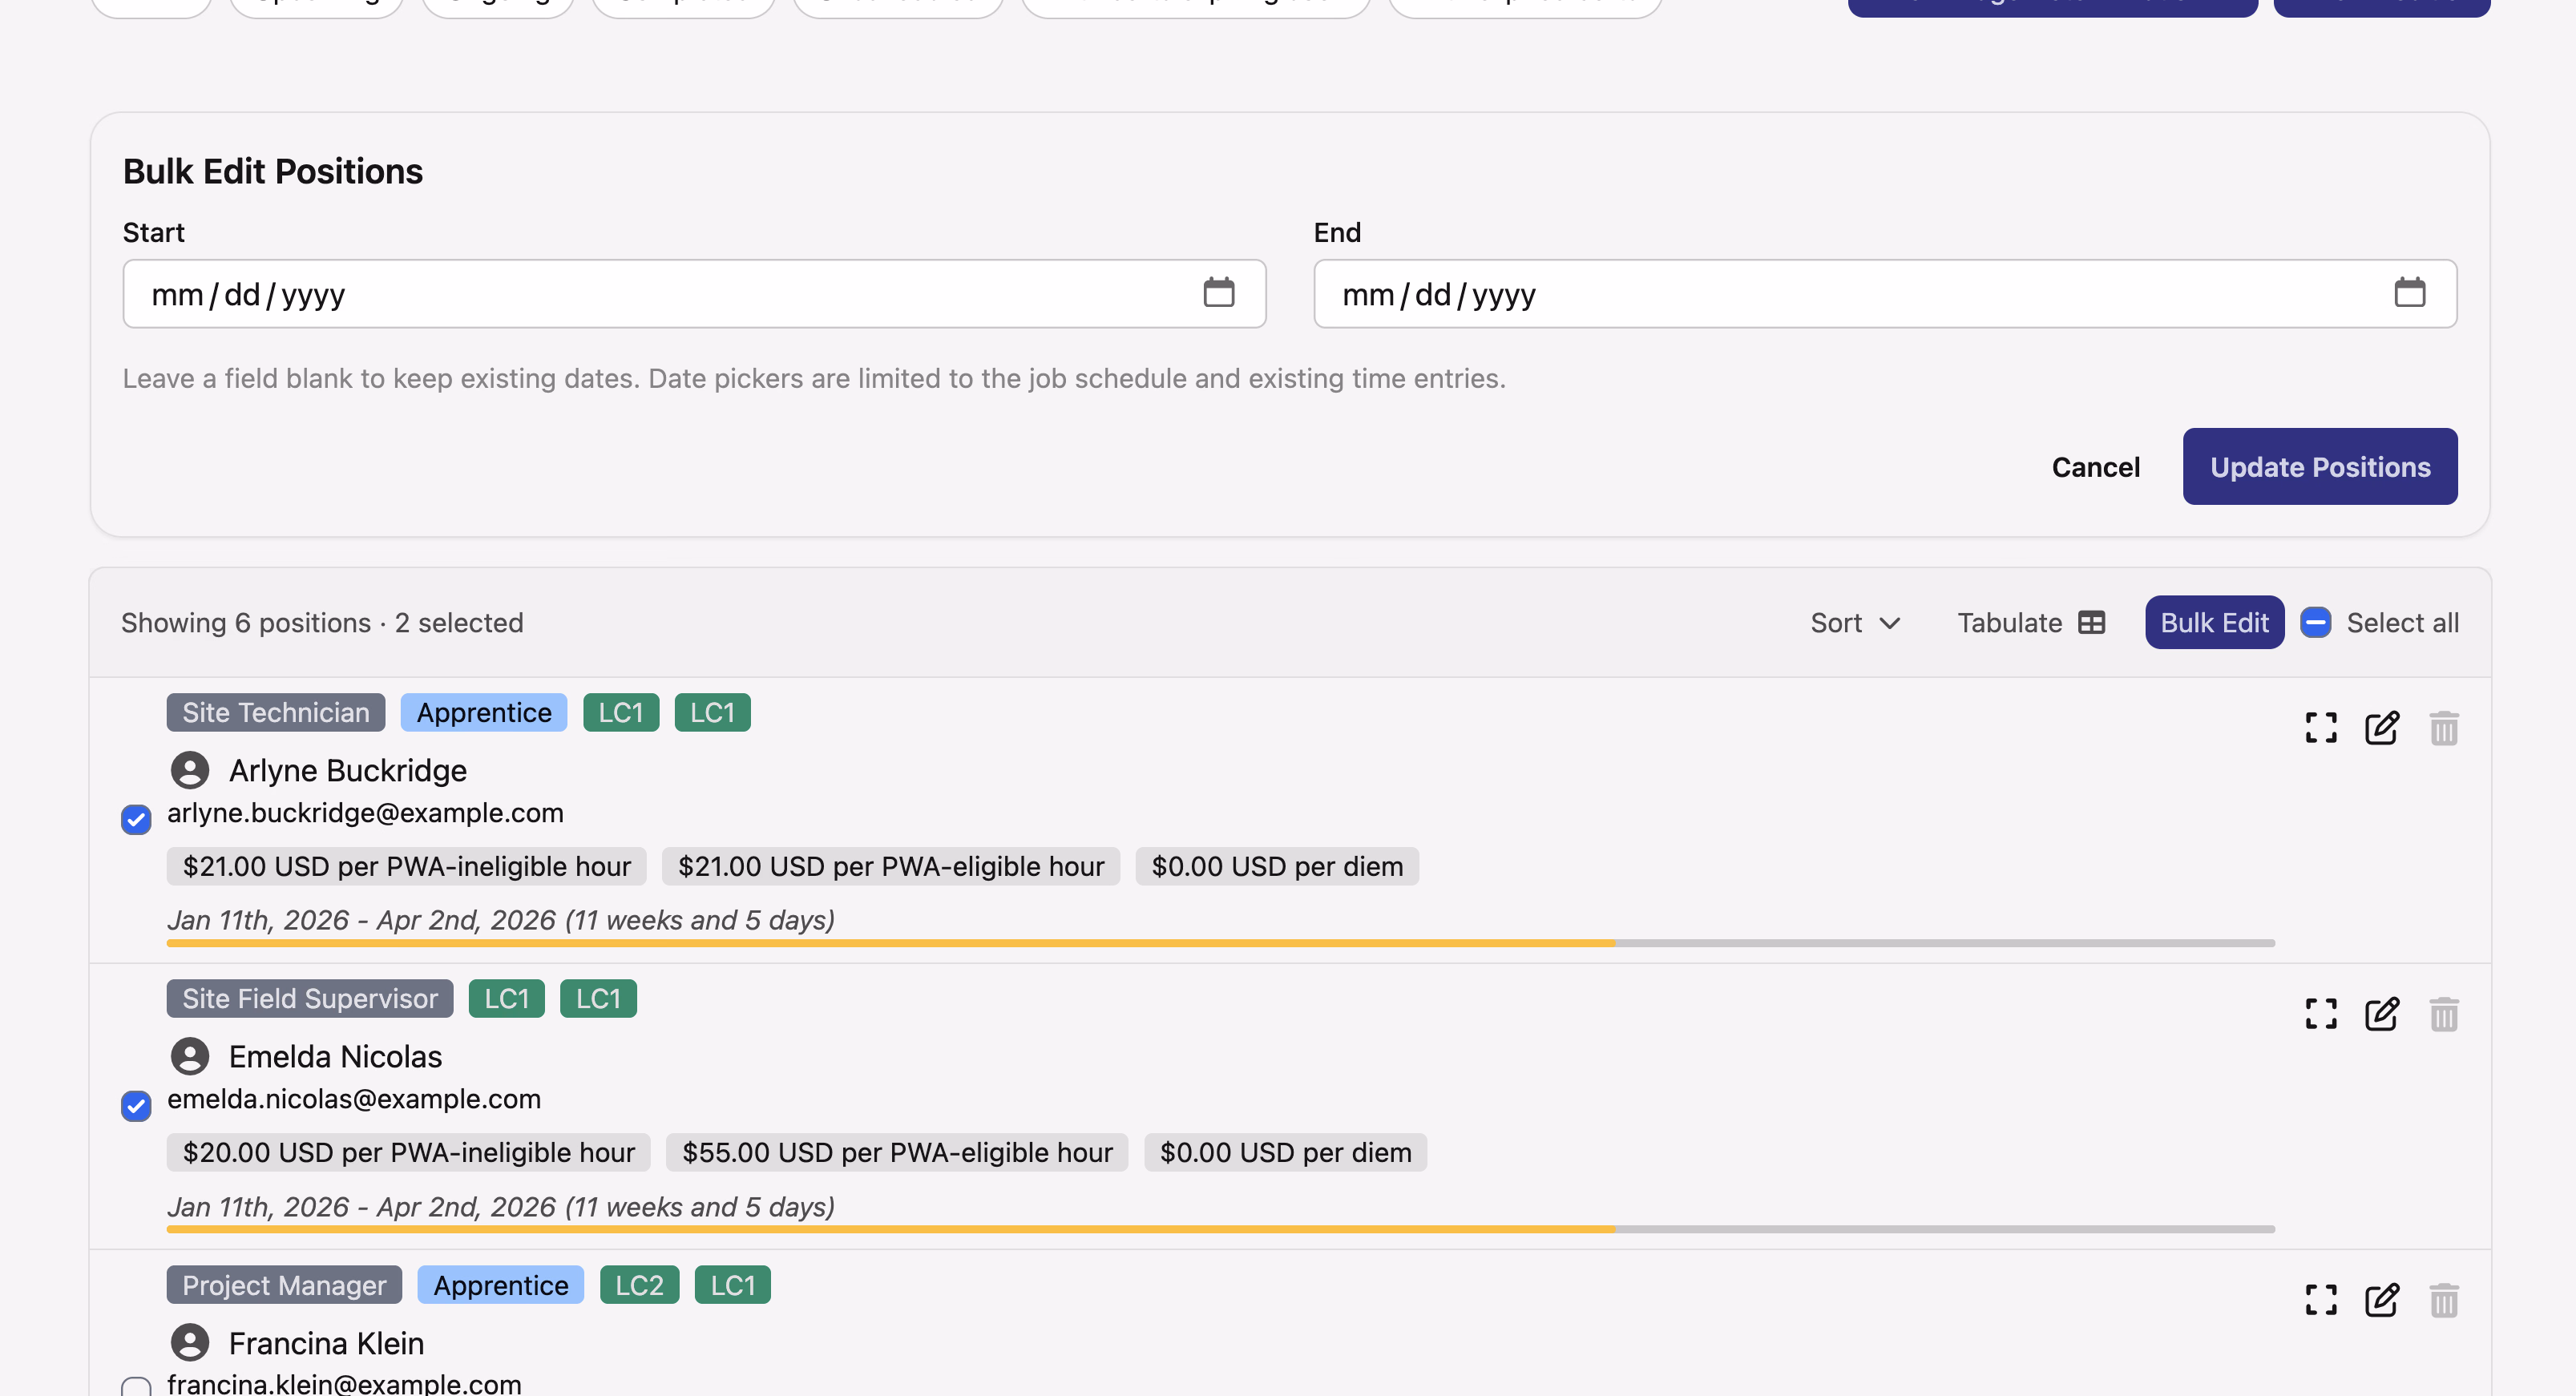Click Emelda Nicolas date progress bar
This screenshot has width=2576, height=1396.
click(1221, 1229)
